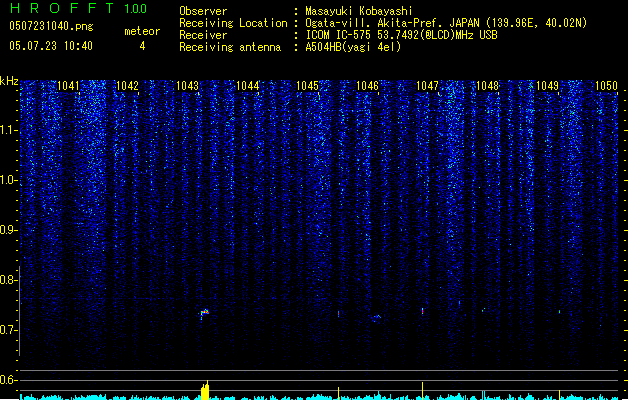Image resolution: width=629 pixels, height=400 pixels.
Task: Click the 'Receiving Location' label
Action: (233, 23)
